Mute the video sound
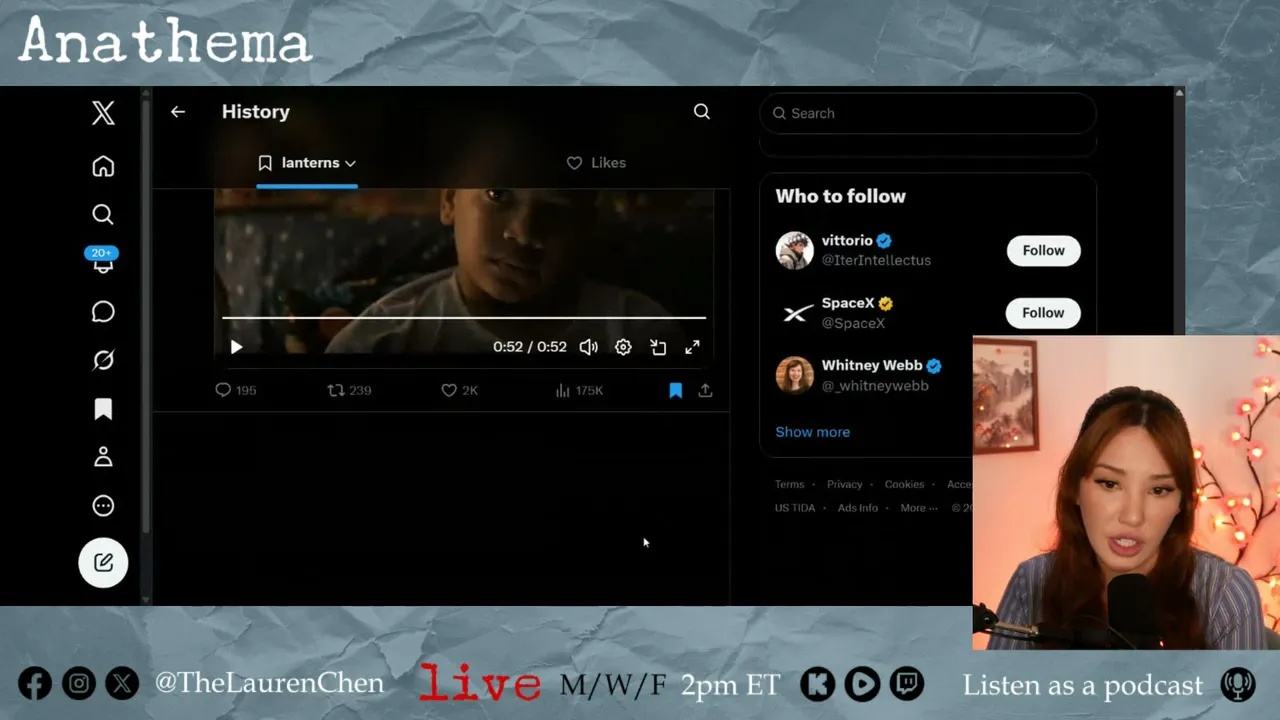Screen dimensions: 1280x720 point(588,347)
